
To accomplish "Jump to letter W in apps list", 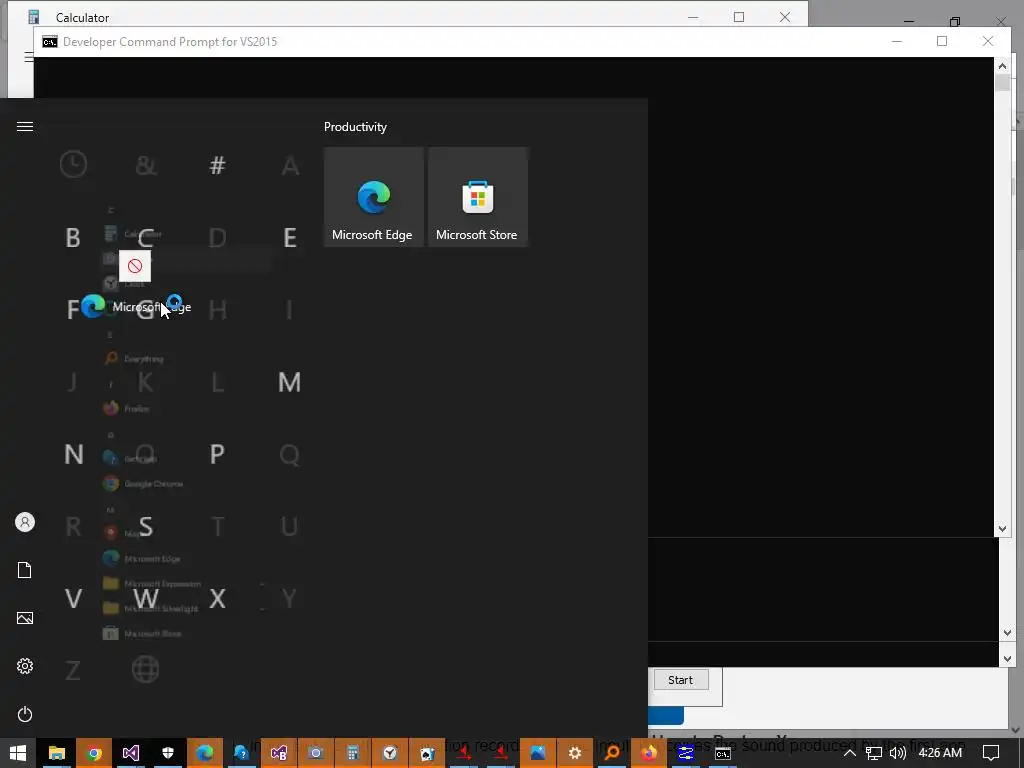I will 146,599.
